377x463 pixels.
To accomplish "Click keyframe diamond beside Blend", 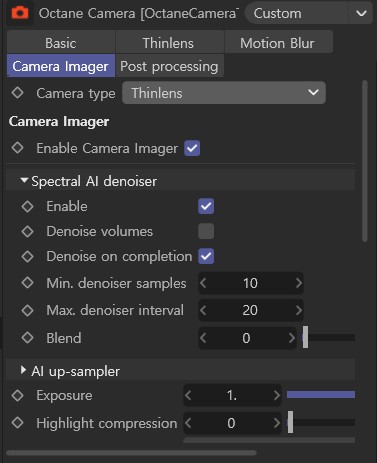I will click(27, 338).
